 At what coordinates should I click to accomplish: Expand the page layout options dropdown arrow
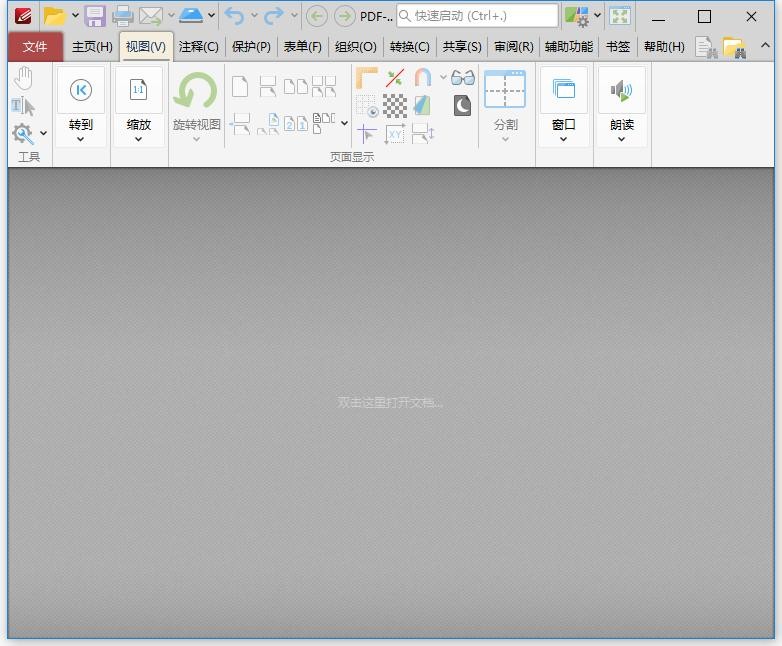[344, 123]
